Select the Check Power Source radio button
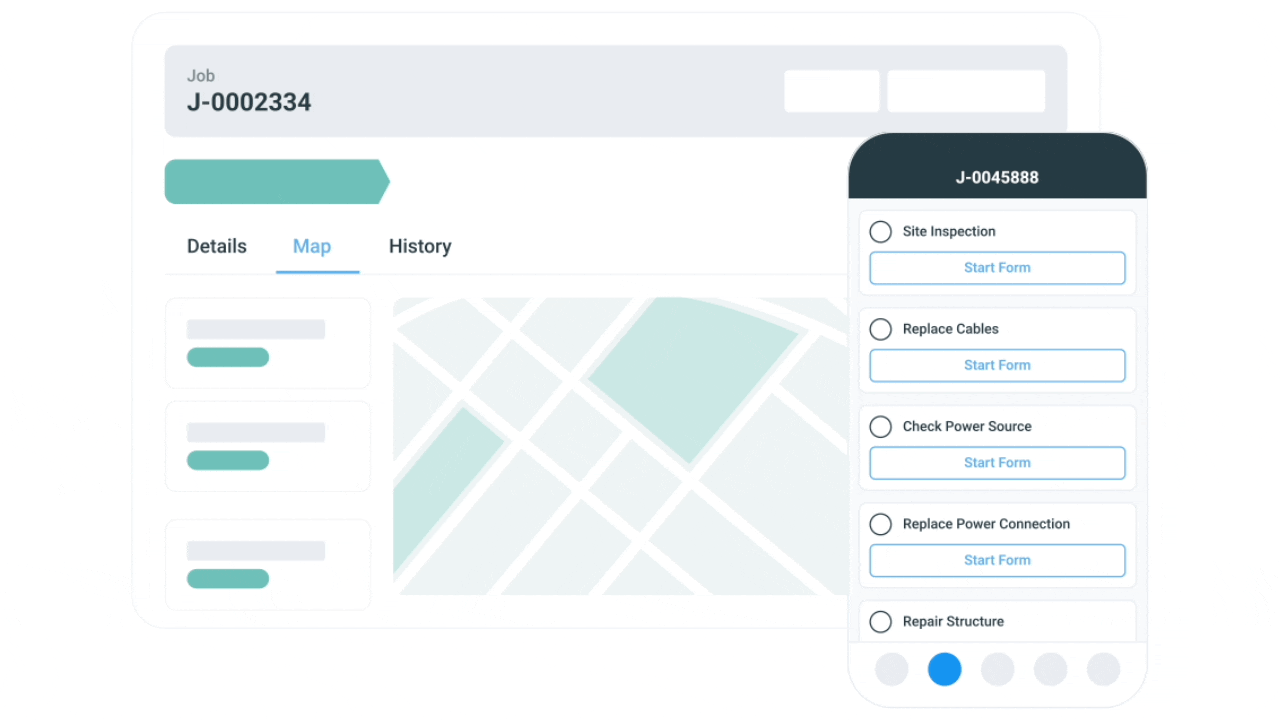Image resolution: width=1280 pixels, height=720 pixels. click(880, 426)
